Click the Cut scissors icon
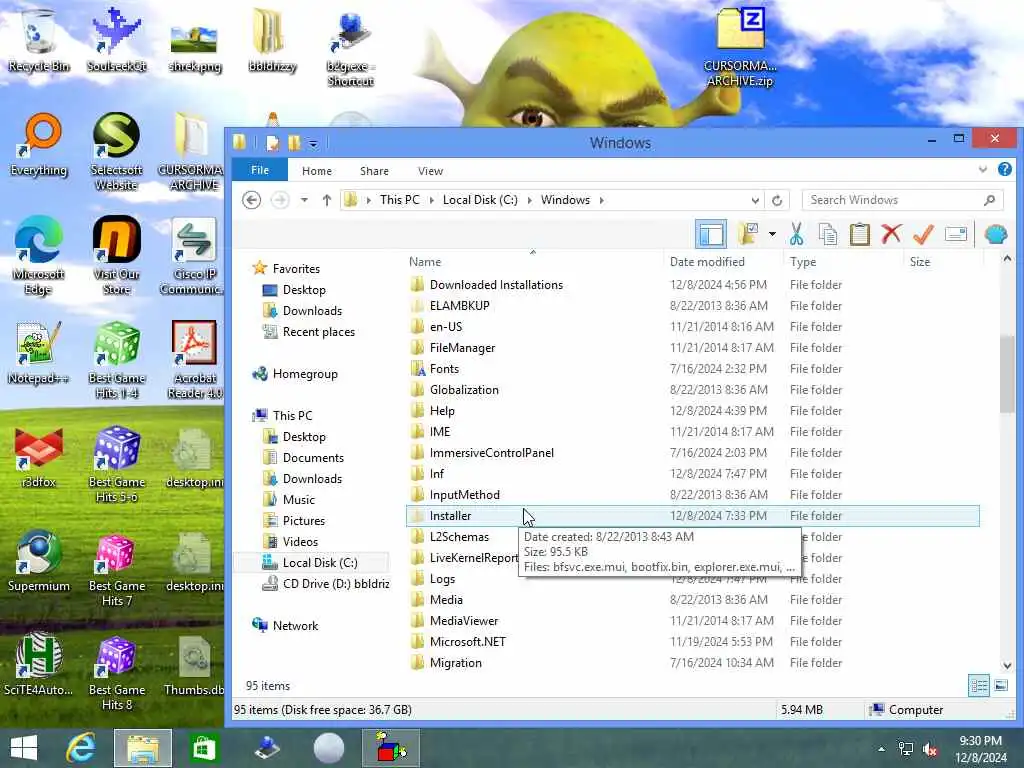The height and width of the screenshot is (768, 1024). (796, 234)
